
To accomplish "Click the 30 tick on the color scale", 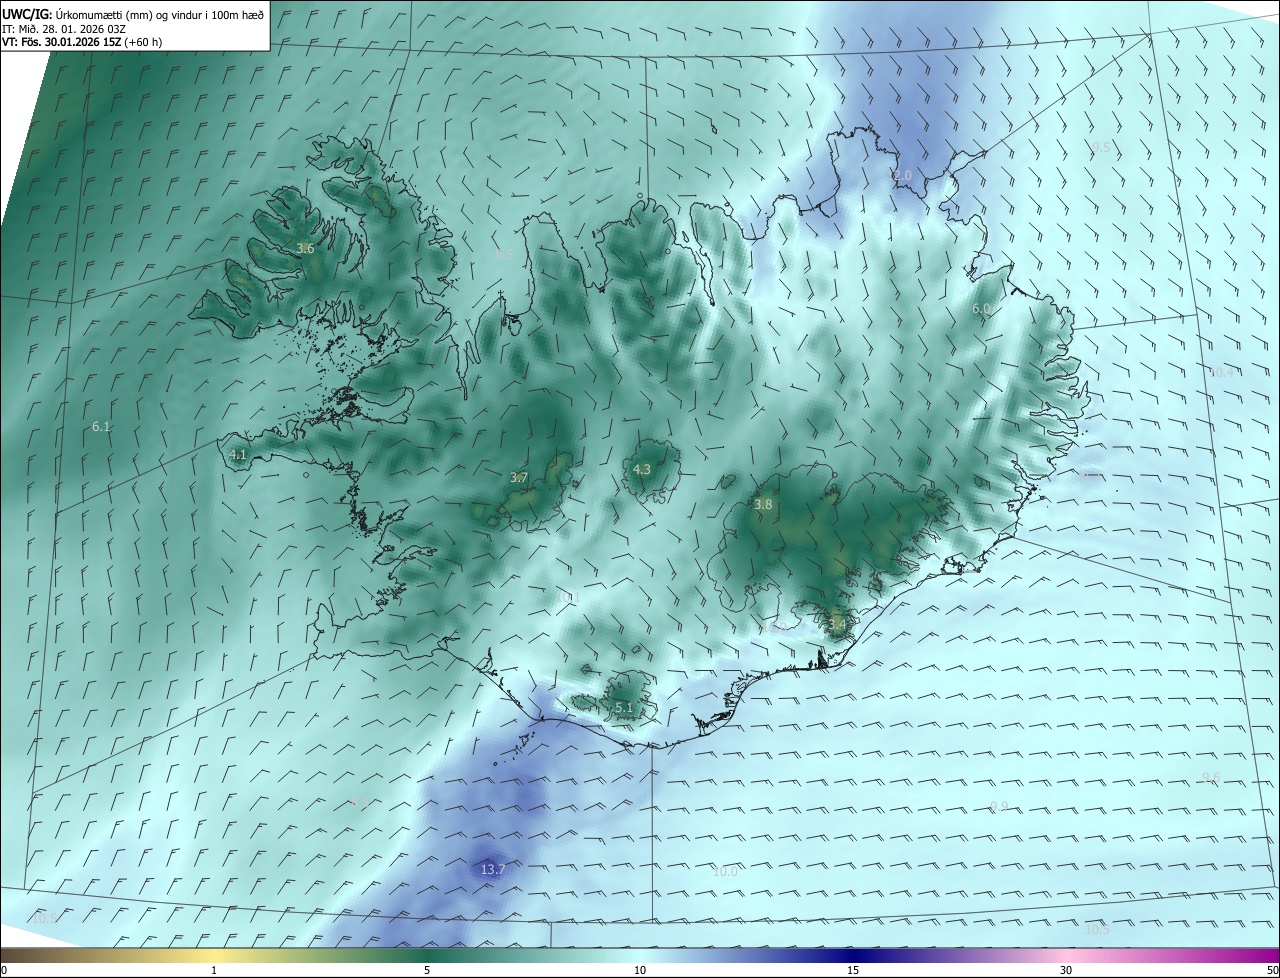I will [1066, 970].
